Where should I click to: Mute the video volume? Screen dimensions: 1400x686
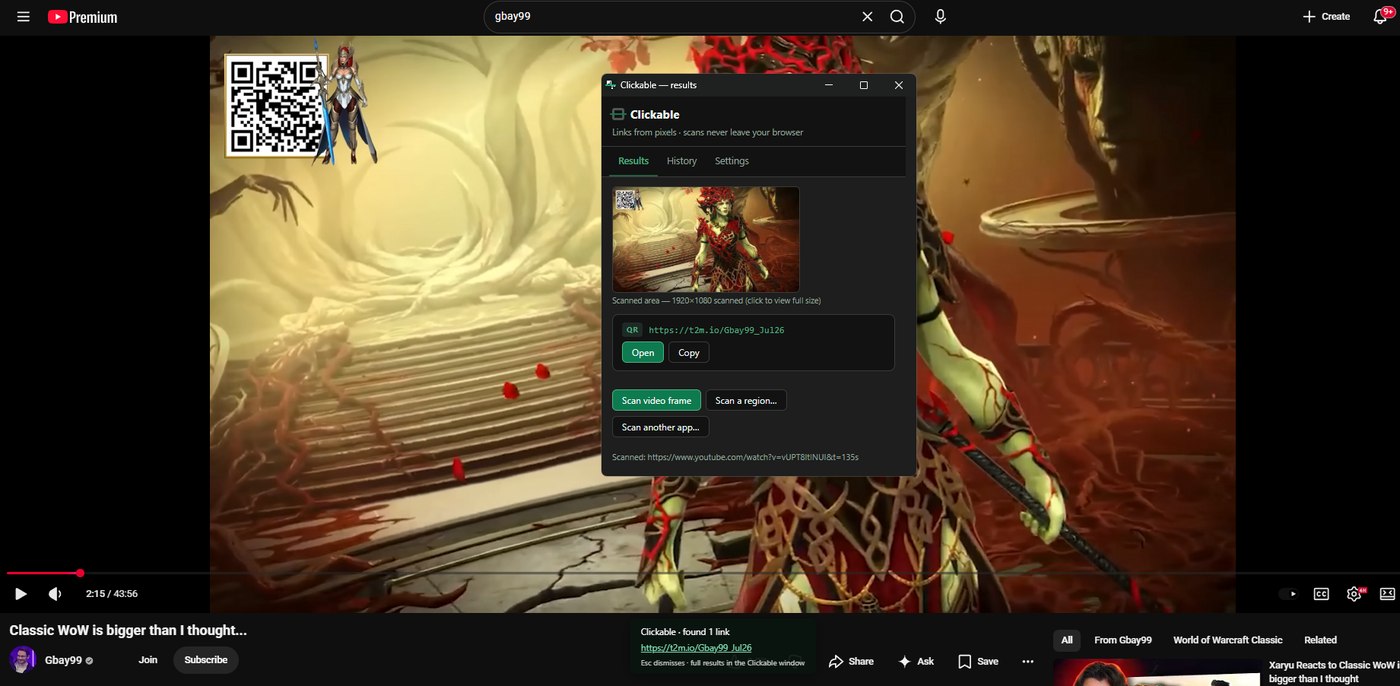[55, 593]
